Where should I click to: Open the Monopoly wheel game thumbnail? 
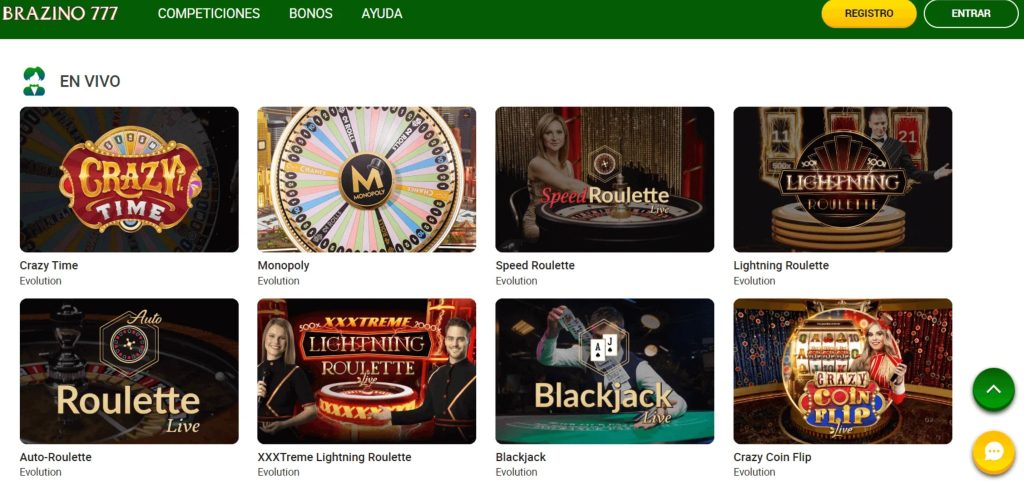[x=367, y=179]
